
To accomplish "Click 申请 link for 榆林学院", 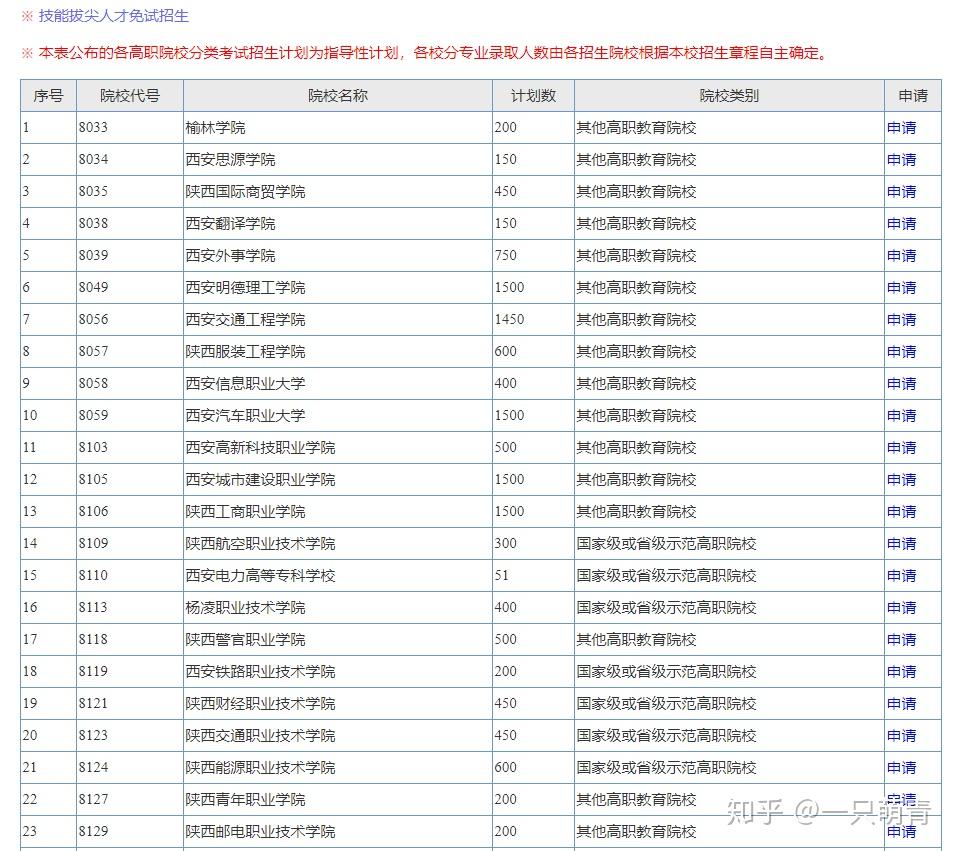I will click(x=901, y=128).
